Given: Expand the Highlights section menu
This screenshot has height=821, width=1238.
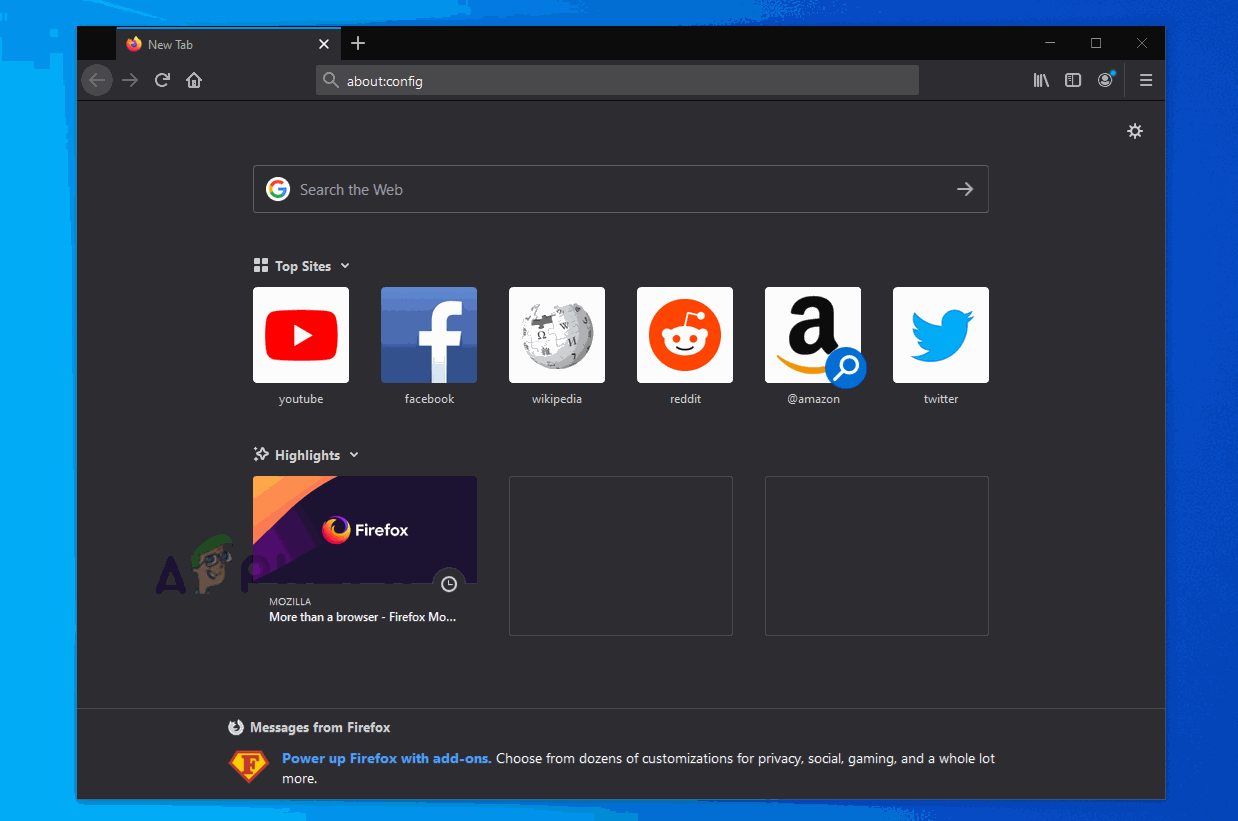Looking at the screenshot, I should click(x=354, y=455).
